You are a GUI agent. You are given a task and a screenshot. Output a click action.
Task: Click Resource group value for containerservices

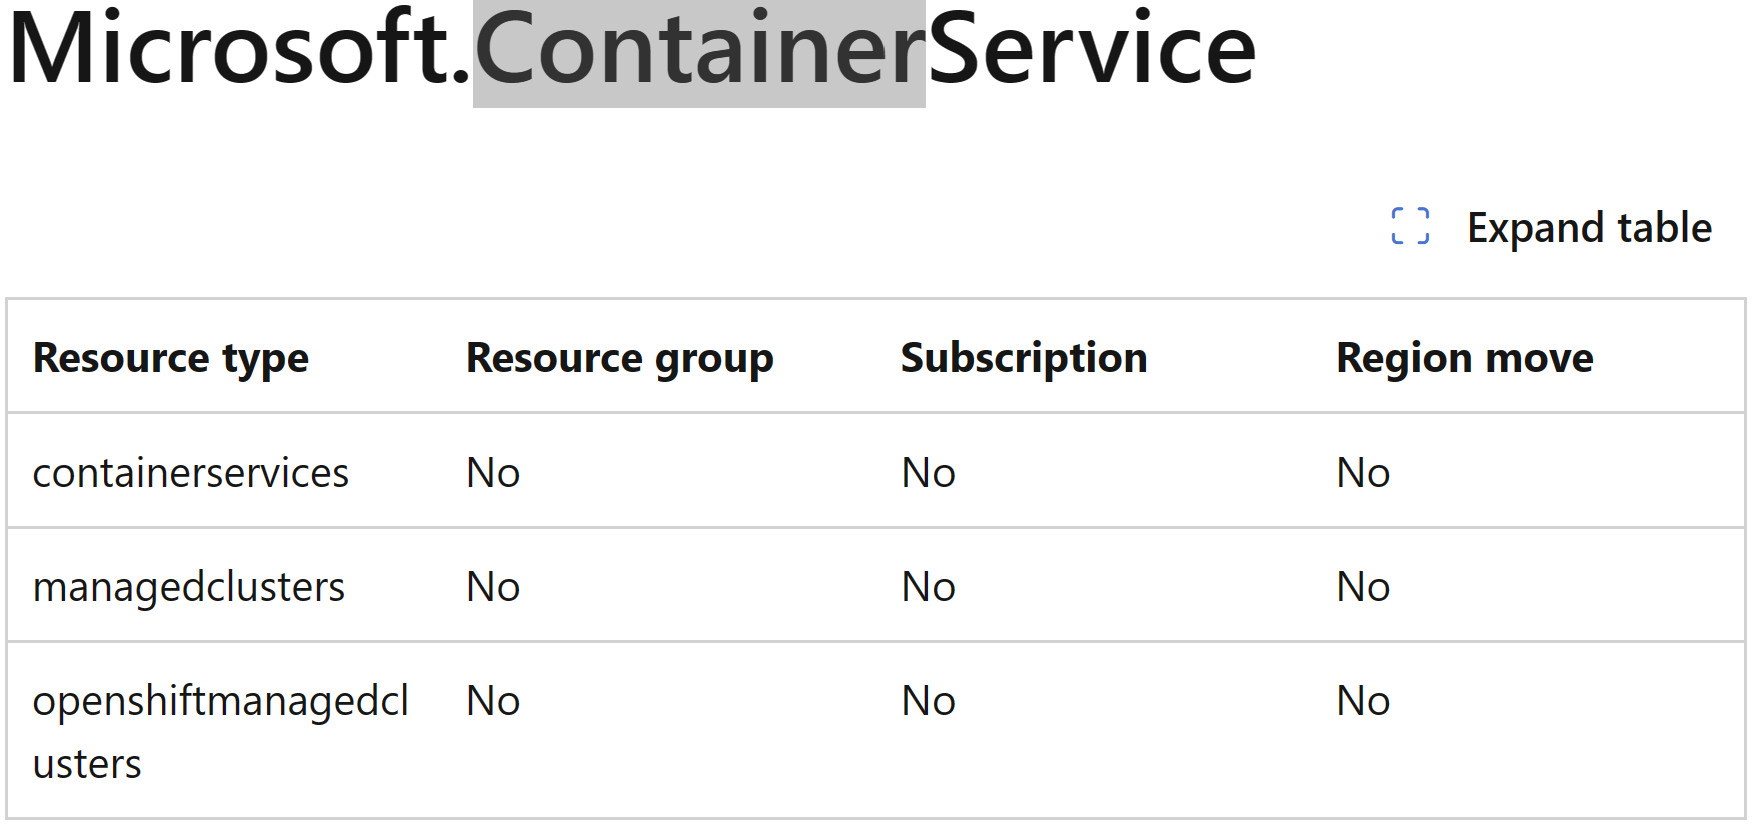(493, 472)
